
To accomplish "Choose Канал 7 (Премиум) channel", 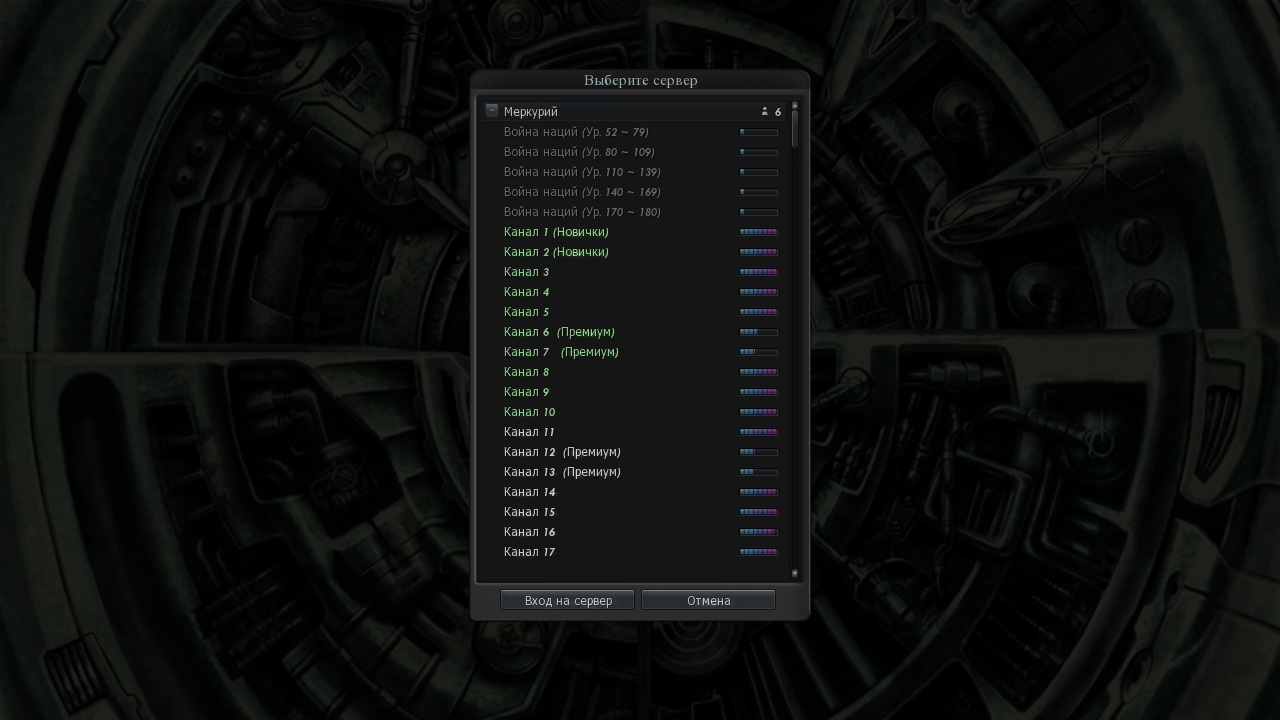I will pyautogui.click(x=561, y=352).
